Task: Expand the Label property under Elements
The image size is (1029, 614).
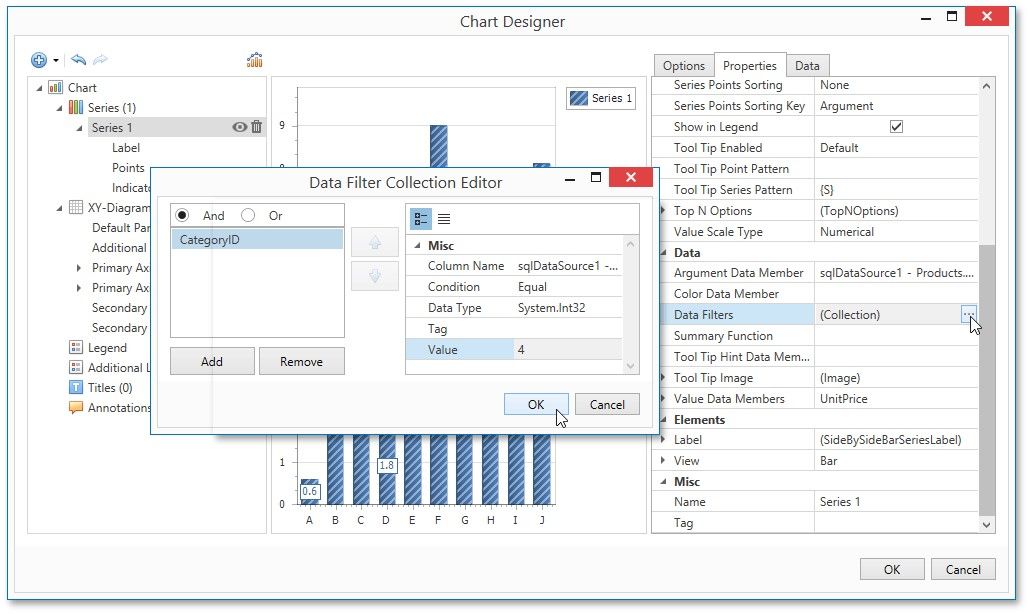Action: pyautogui.click(x=663, y=440)
